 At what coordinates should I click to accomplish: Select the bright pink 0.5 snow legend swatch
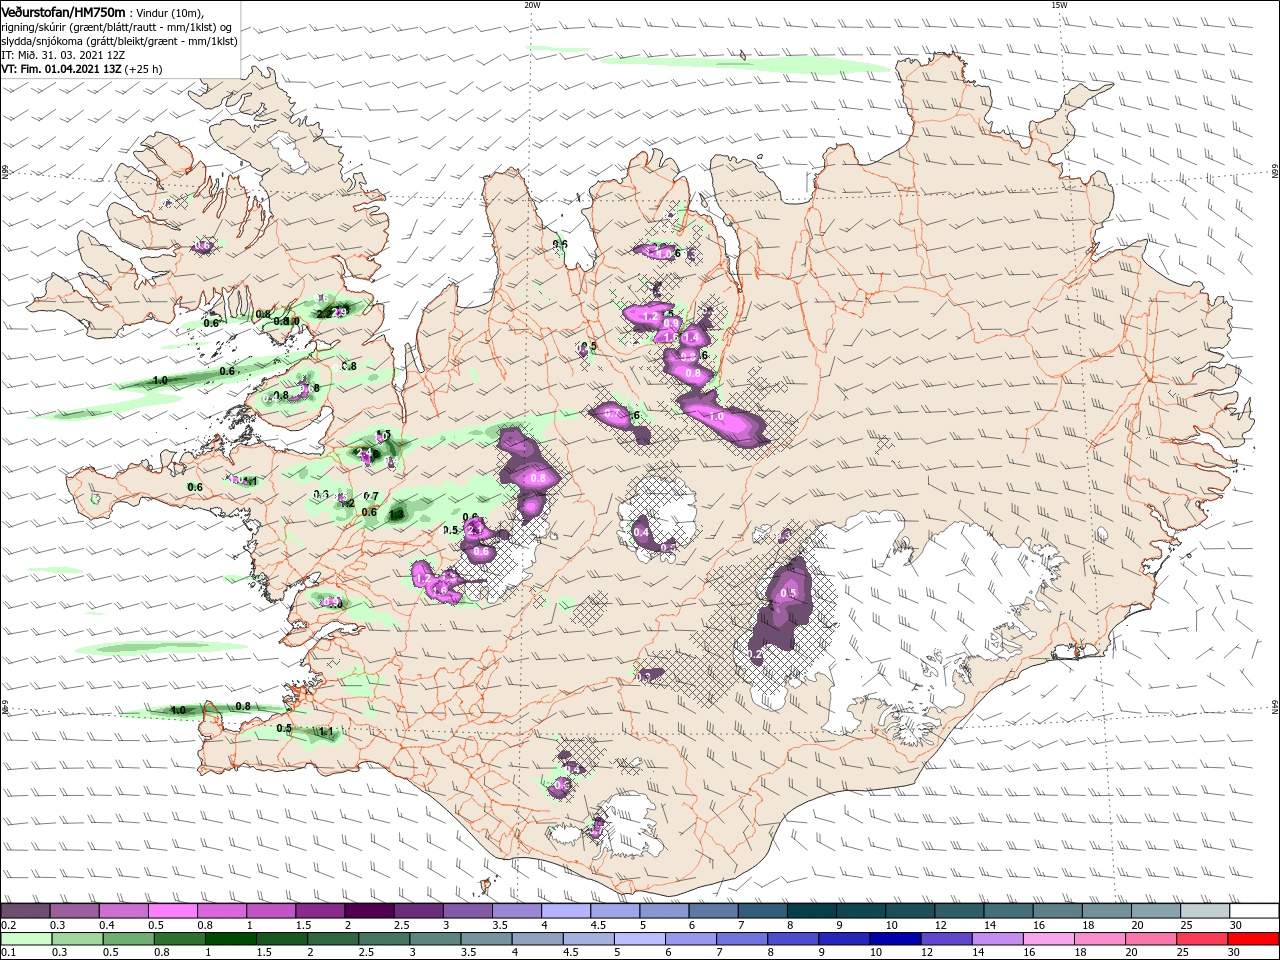pos(173,911)
